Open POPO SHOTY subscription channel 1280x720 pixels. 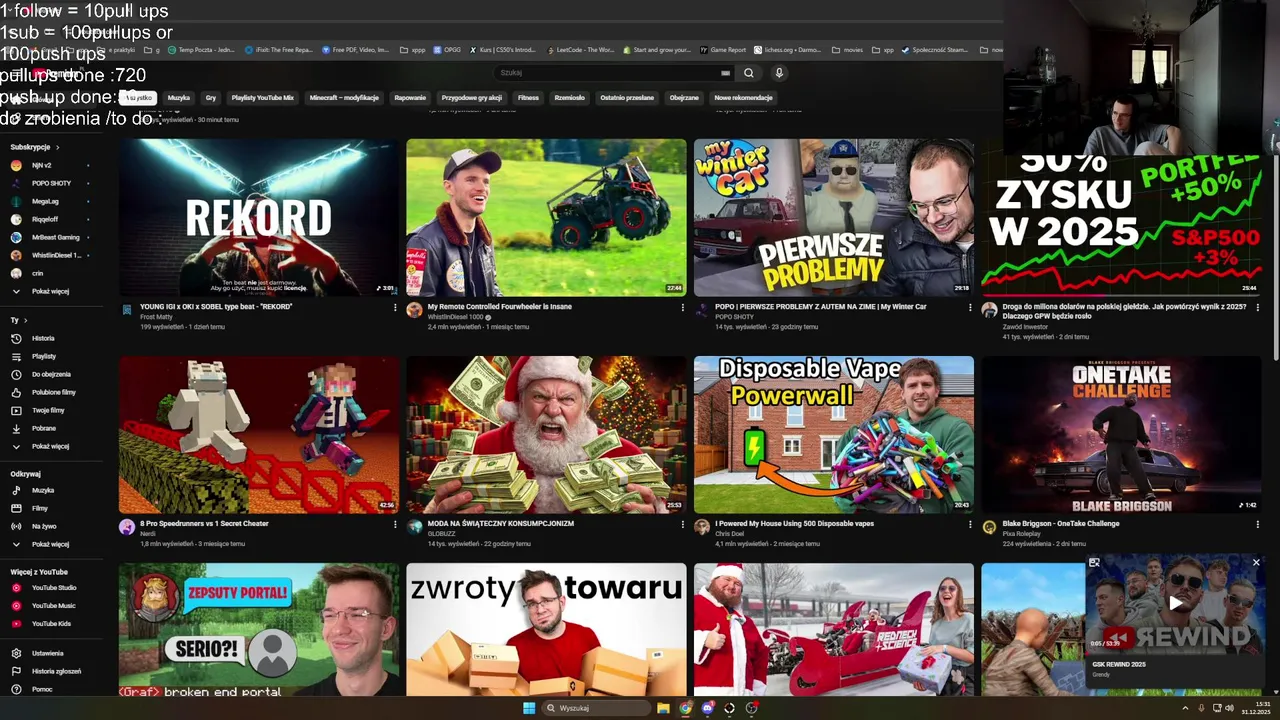tap(51, 183)
